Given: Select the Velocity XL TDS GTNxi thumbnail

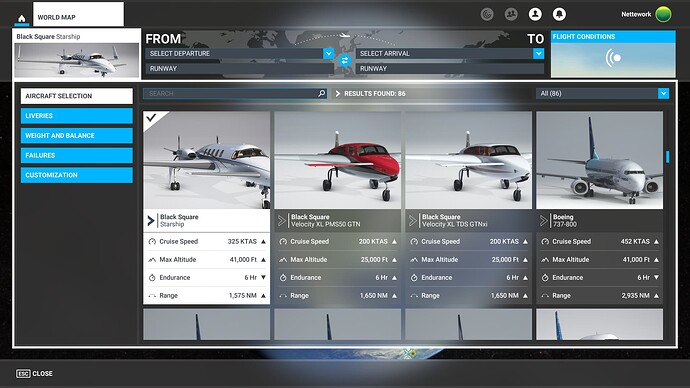Looking at the screenshot, I should point(469,160).
